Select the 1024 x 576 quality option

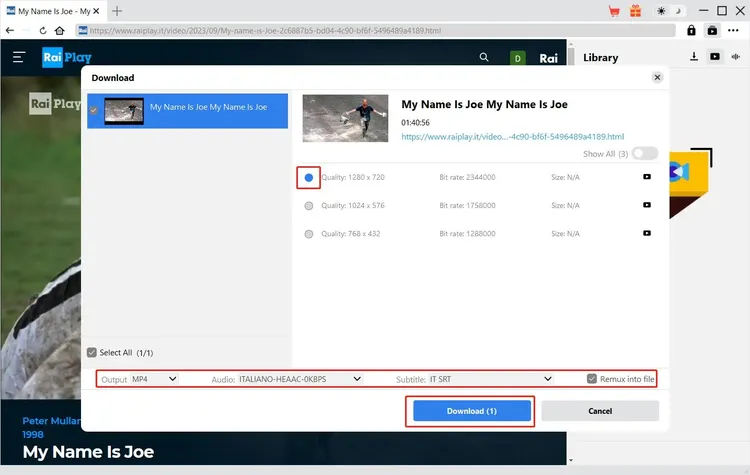tap(309, 205)
